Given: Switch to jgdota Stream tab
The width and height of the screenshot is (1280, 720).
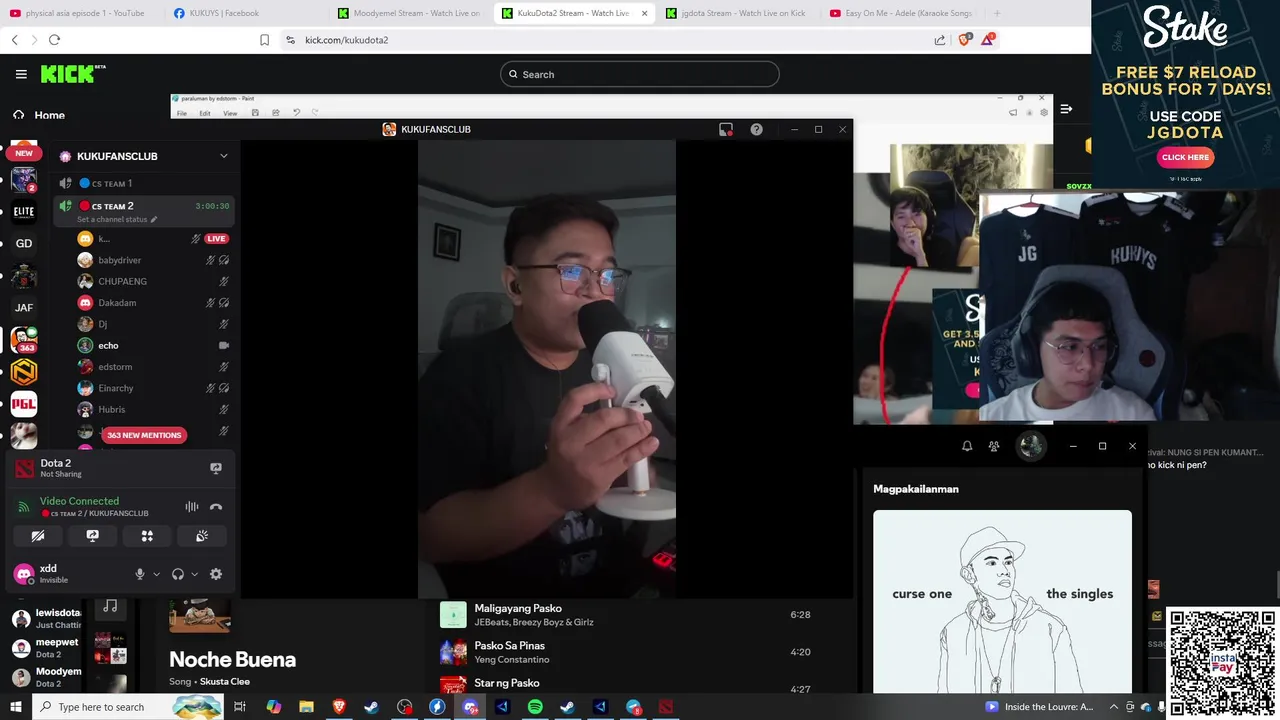Looking at the screenshot, I should pos(738,13).
